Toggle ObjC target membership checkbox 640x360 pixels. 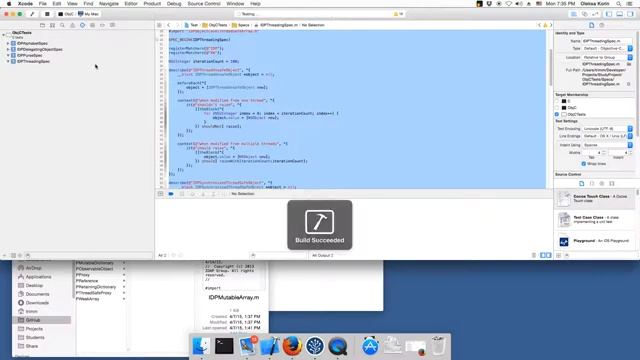click(557, 108)
